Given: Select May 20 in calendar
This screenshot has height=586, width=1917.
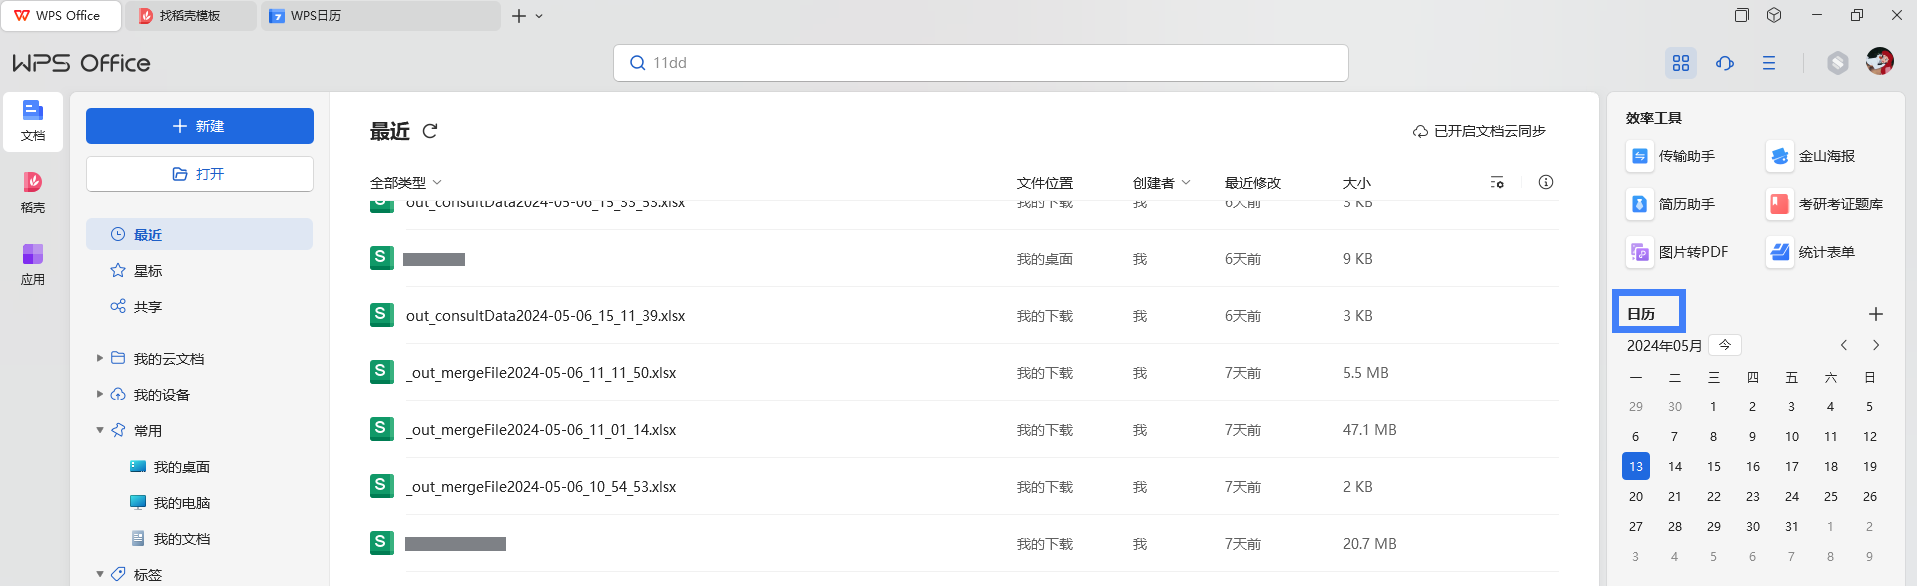Looking at the screenshot, I should (x=1636, y=496).
